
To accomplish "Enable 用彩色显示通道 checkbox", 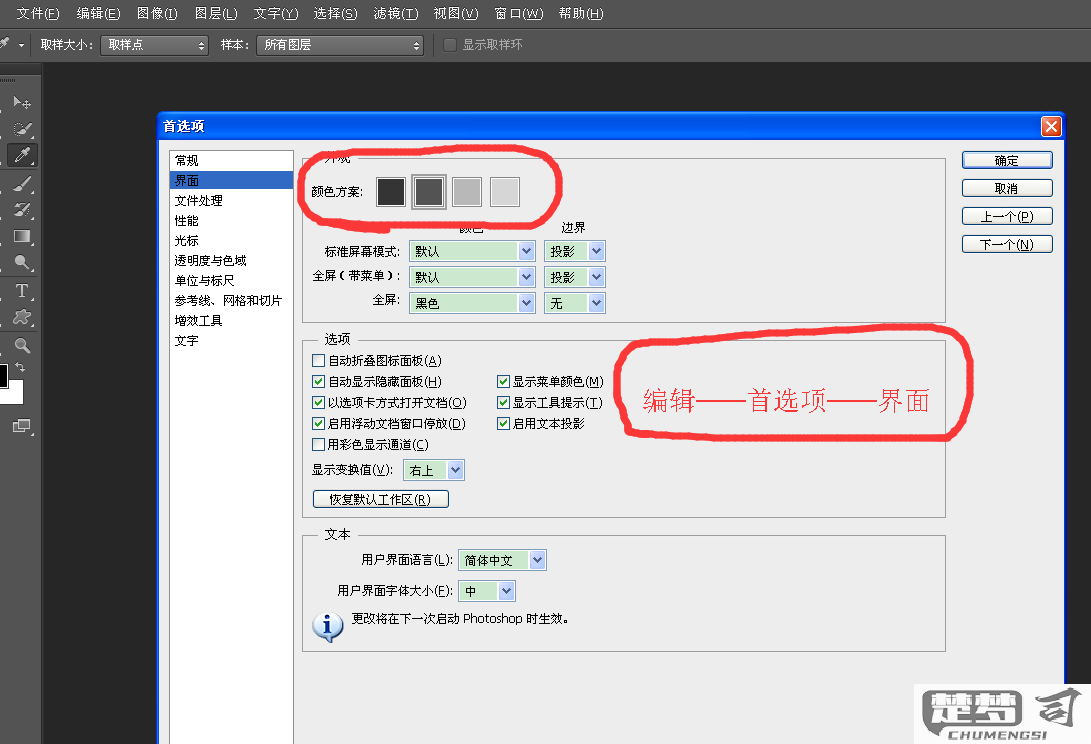I will (x=319, y=444).
